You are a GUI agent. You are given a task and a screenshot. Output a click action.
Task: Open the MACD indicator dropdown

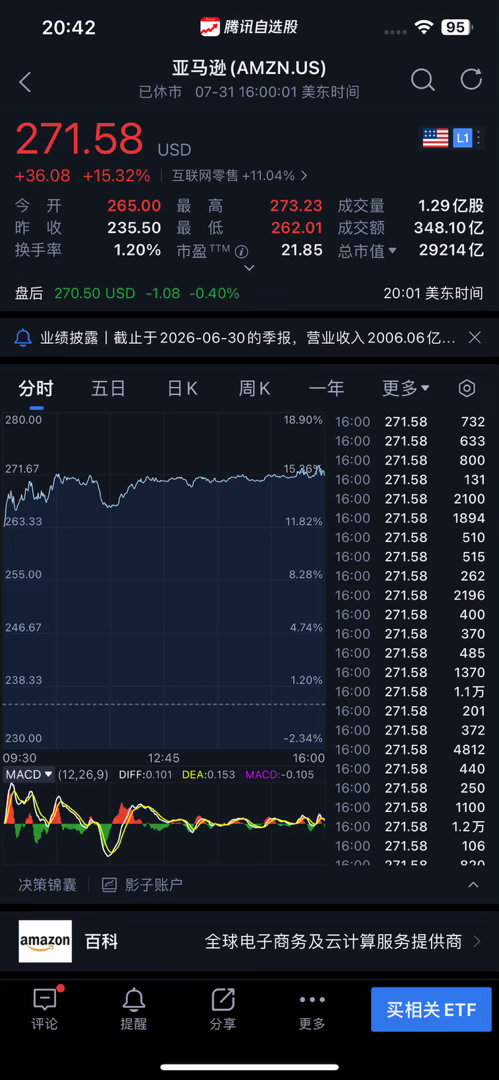click(29, 774)
